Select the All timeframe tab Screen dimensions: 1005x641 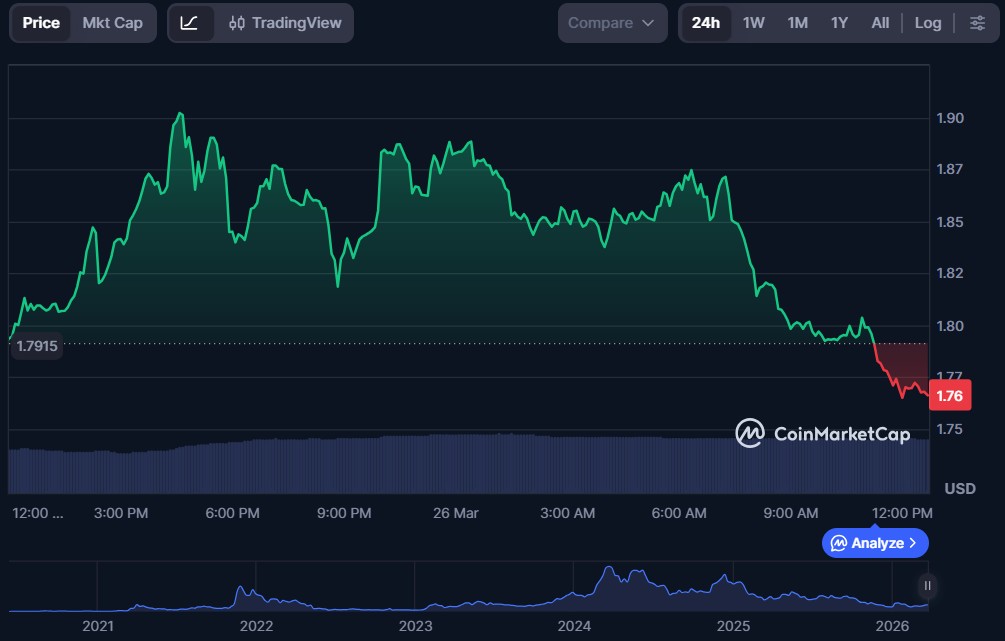(x=879, y=22)
